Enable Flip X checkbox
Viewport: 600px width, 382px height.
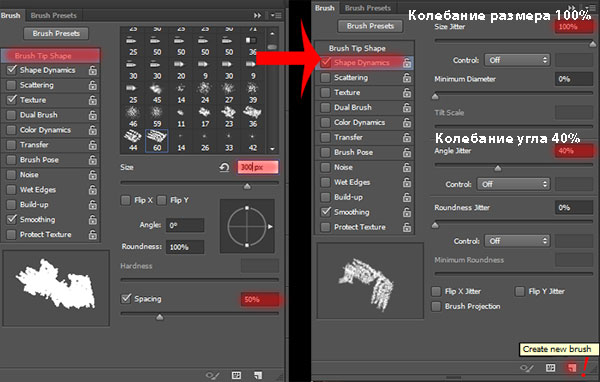126,200
